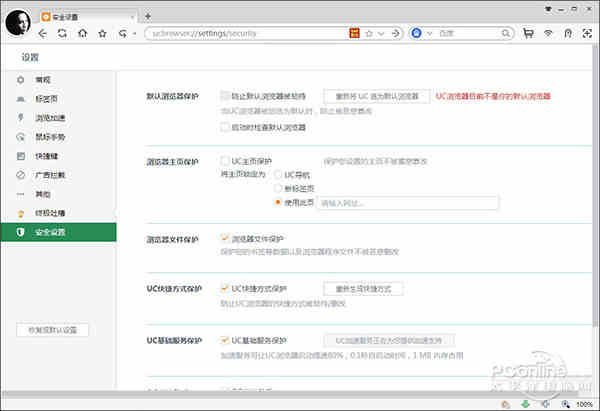Open the General (常规) settings section
Image resolution: width=600 pixels, height=411 pixels.
(58, 80)
